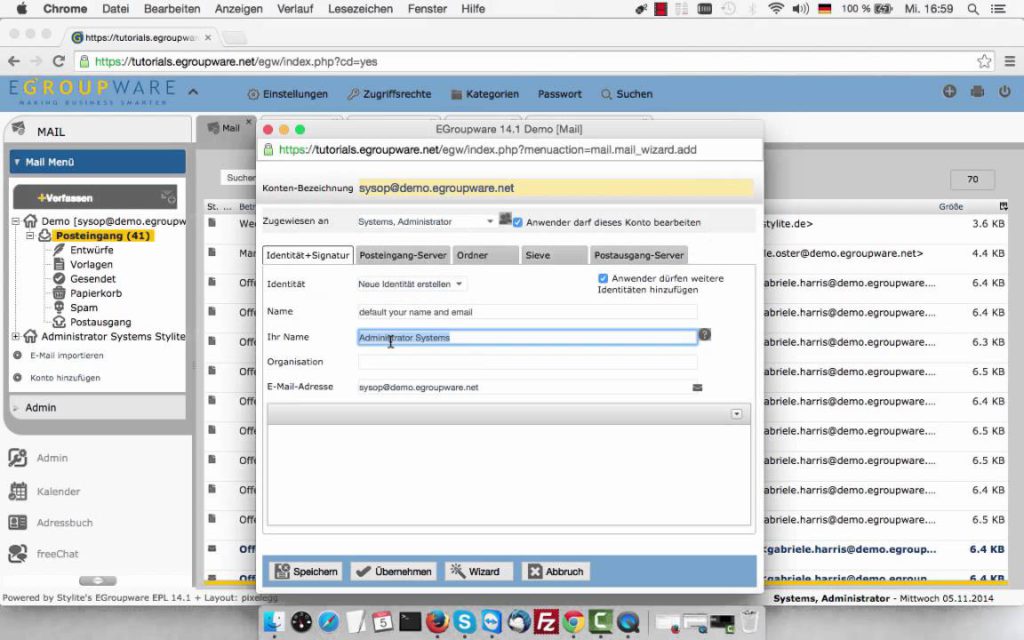Expand the Administrator Systems Stylite account

pyautogui.click(x=15, y=336)
